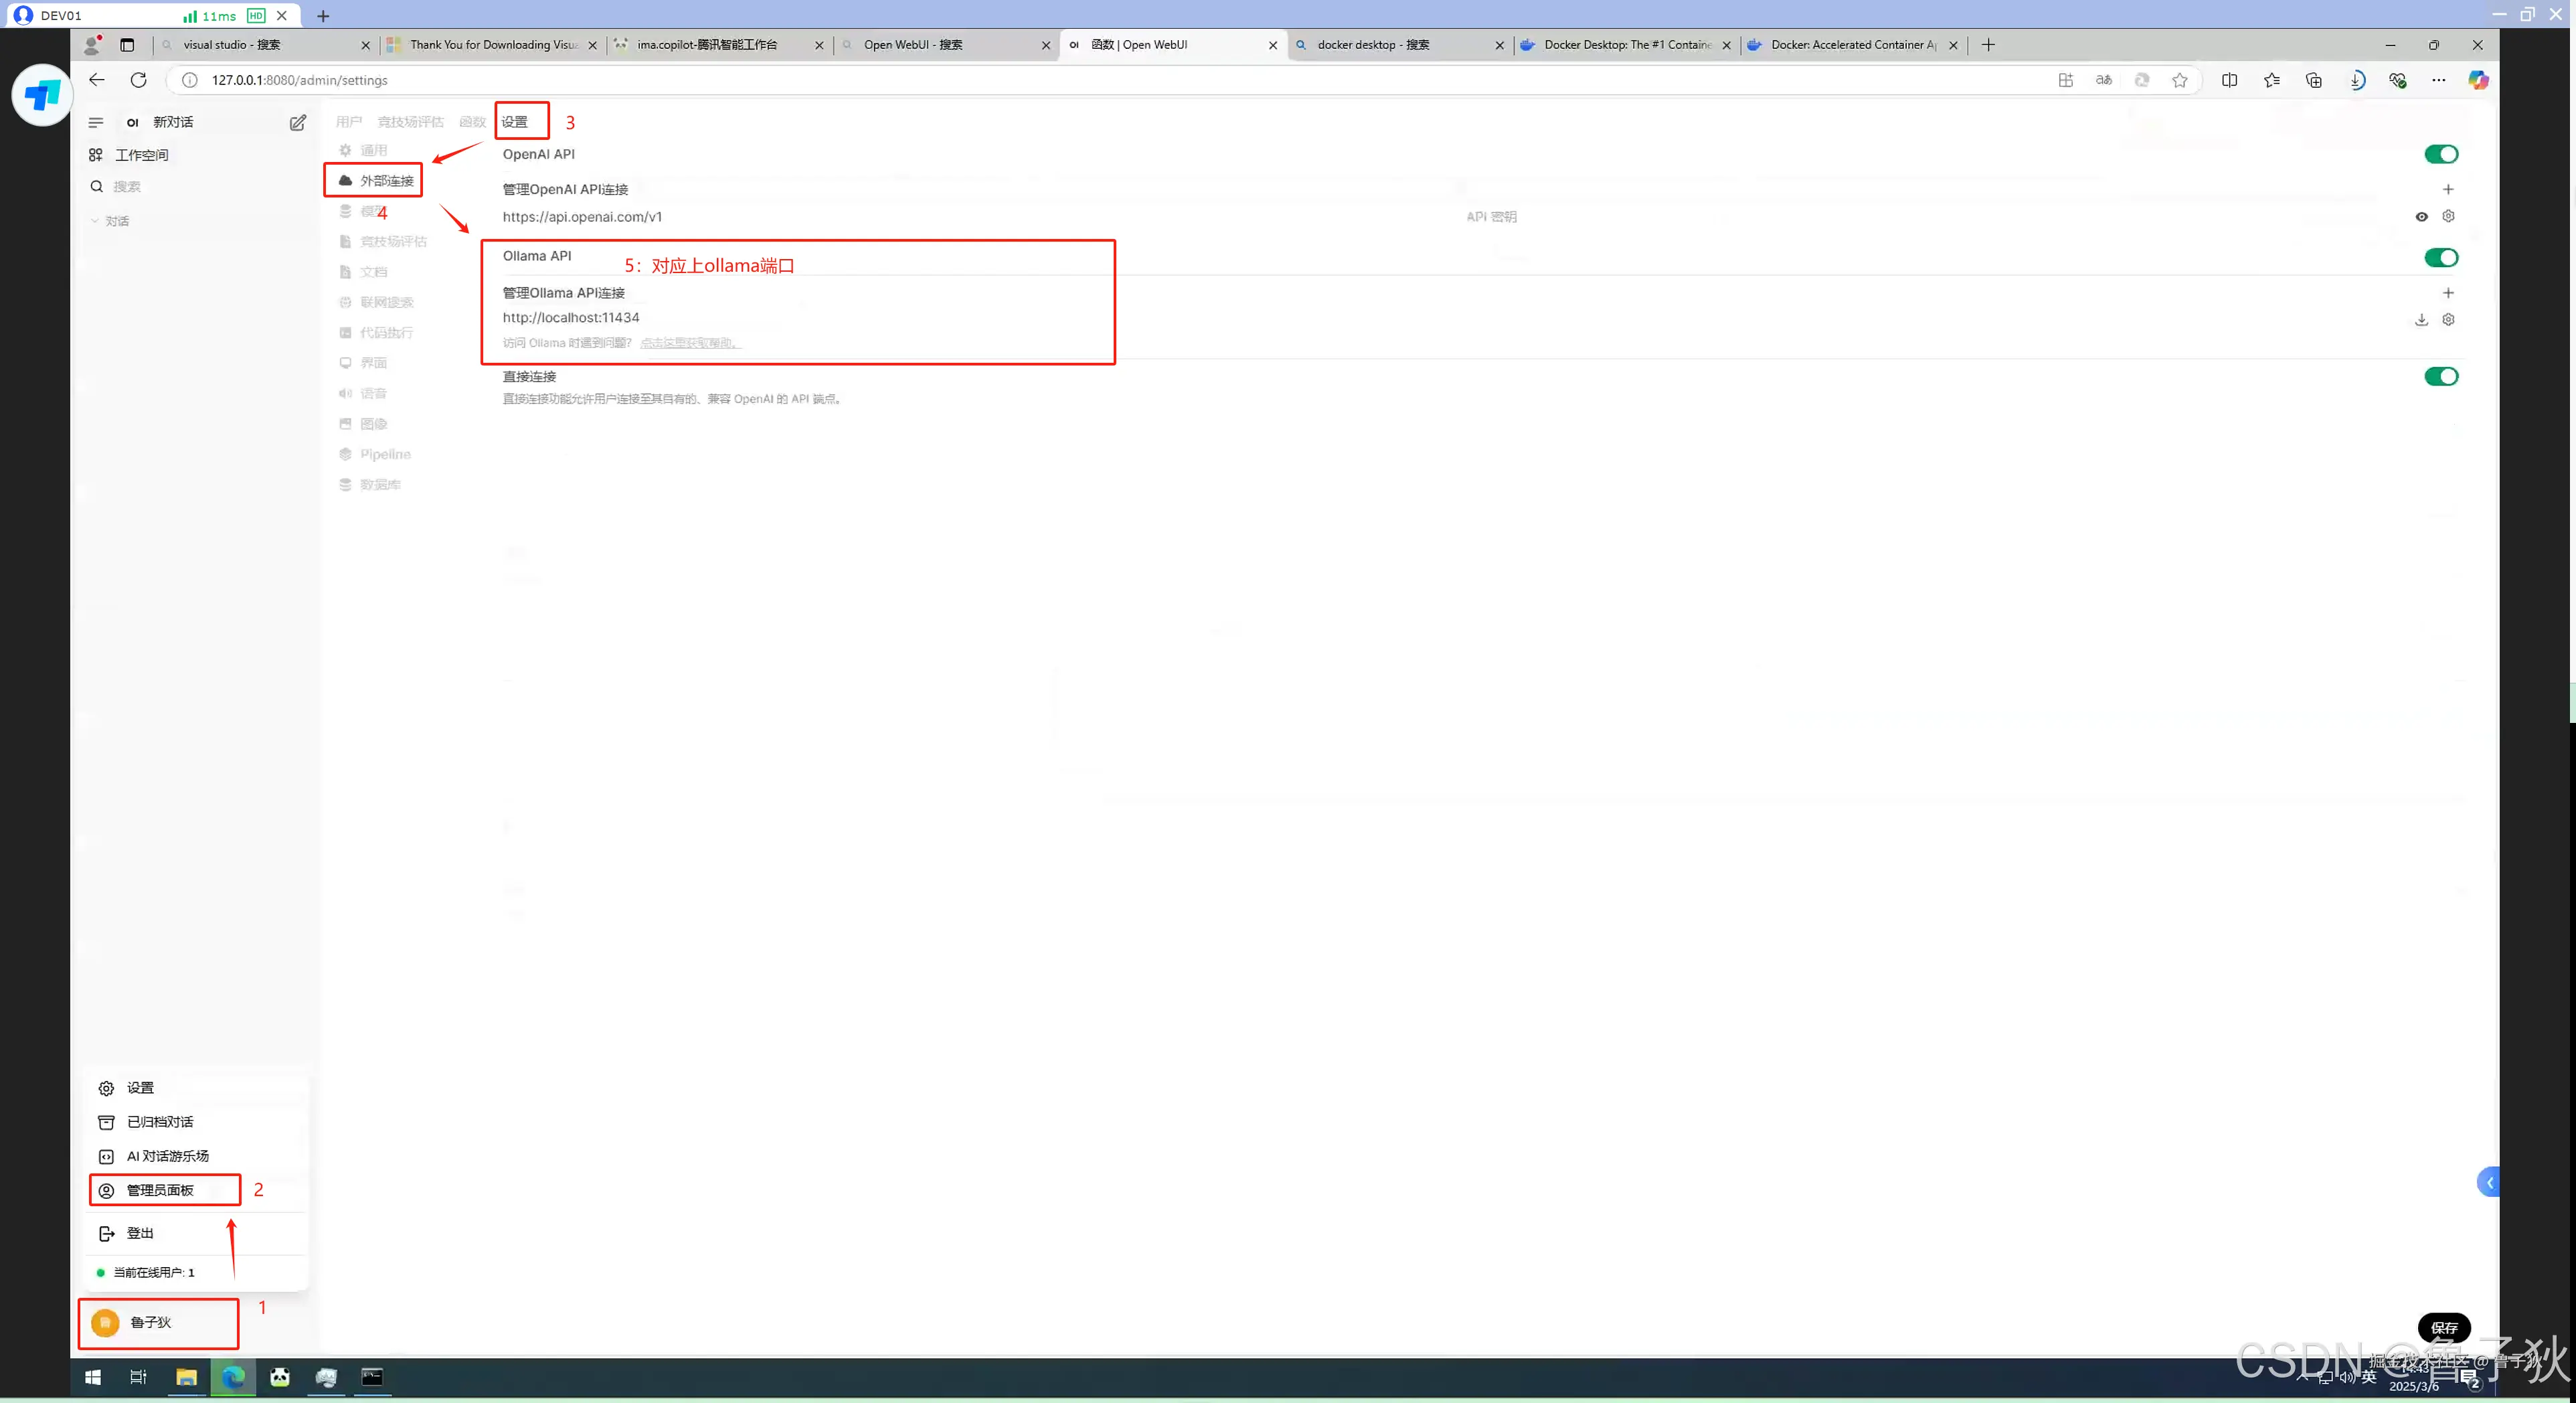Viewport: 2576px width, 1403px height.
Task: Show API key with eye icon
Action: (2421, 217)
